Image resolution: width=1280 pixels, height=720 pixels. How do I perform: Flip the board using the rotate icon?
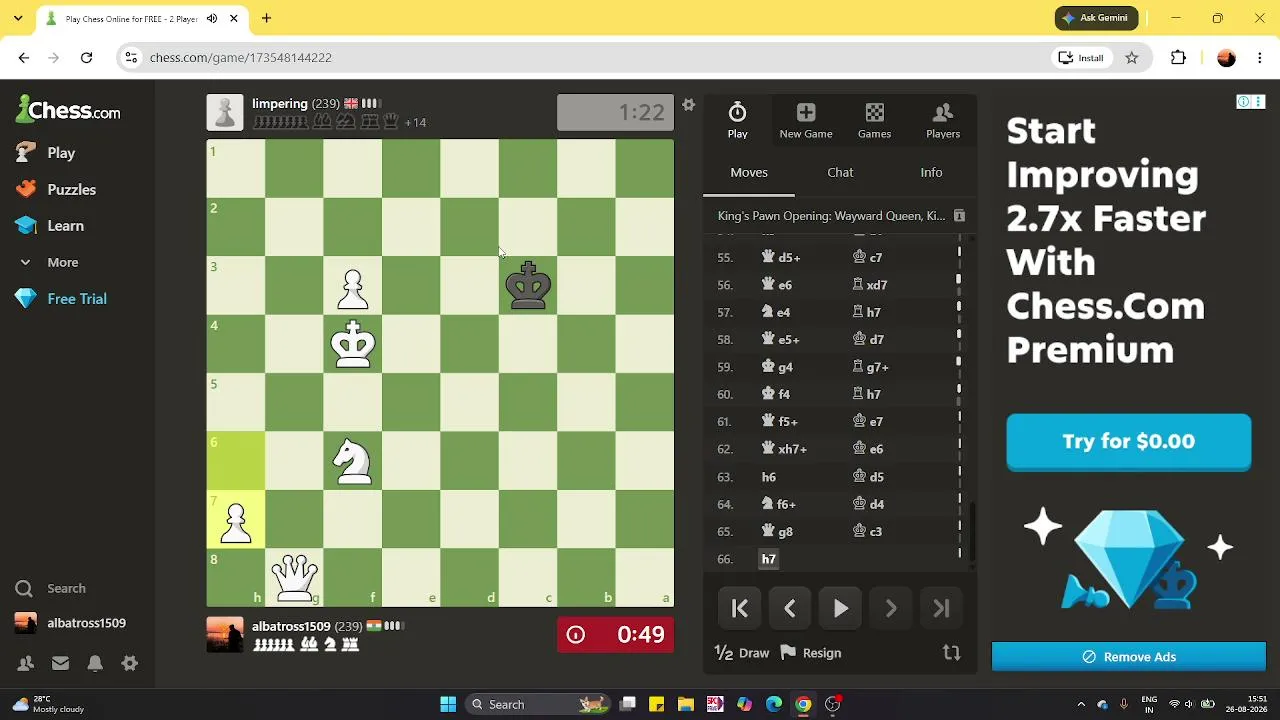point(951,653)
